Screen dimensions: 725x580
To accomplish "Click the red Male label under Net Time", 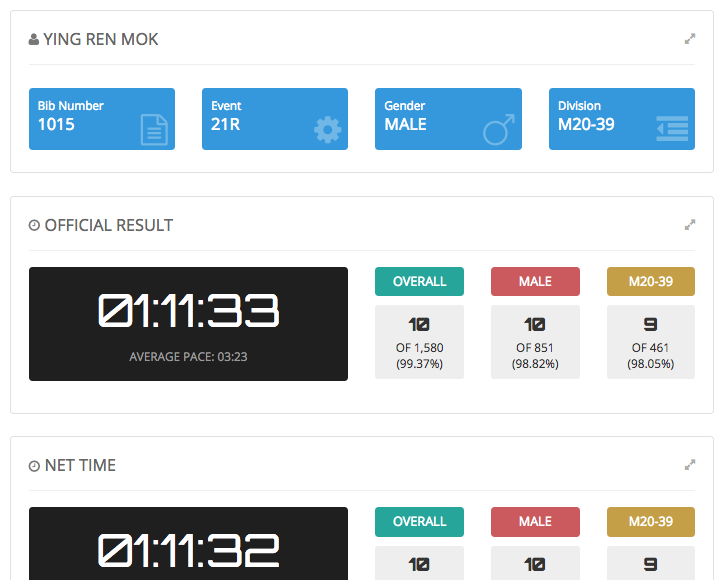I will [x=535, y=521].
